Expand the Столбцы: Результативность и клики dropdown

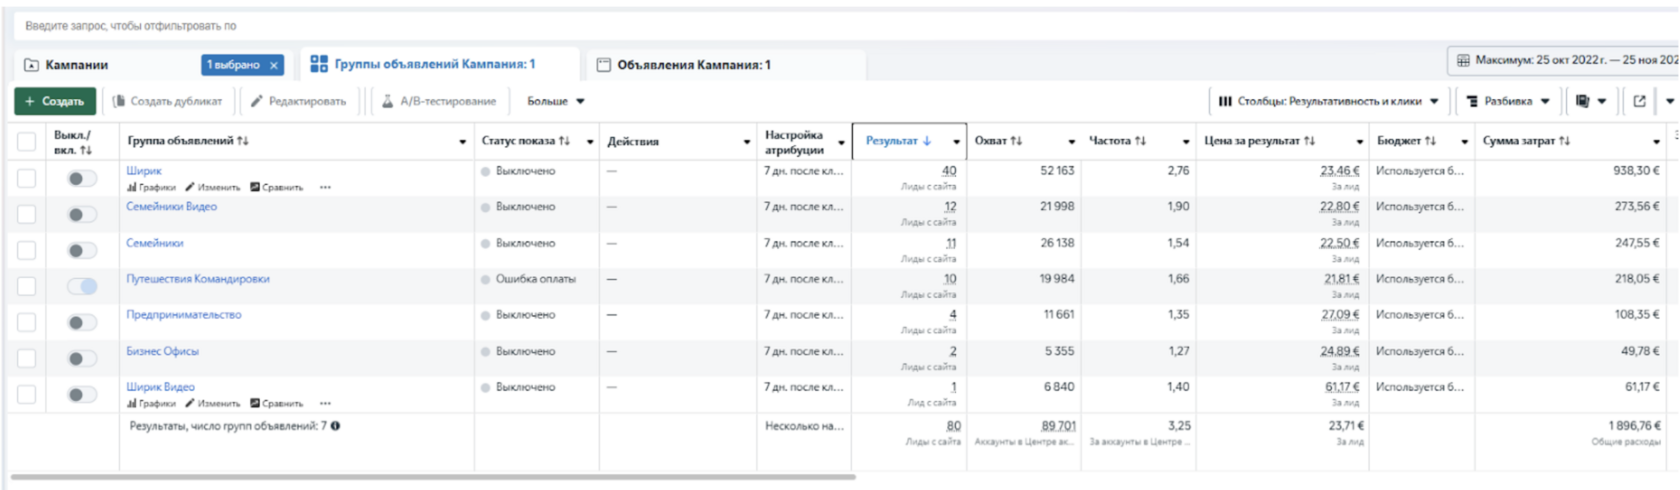click(1328, 101)
